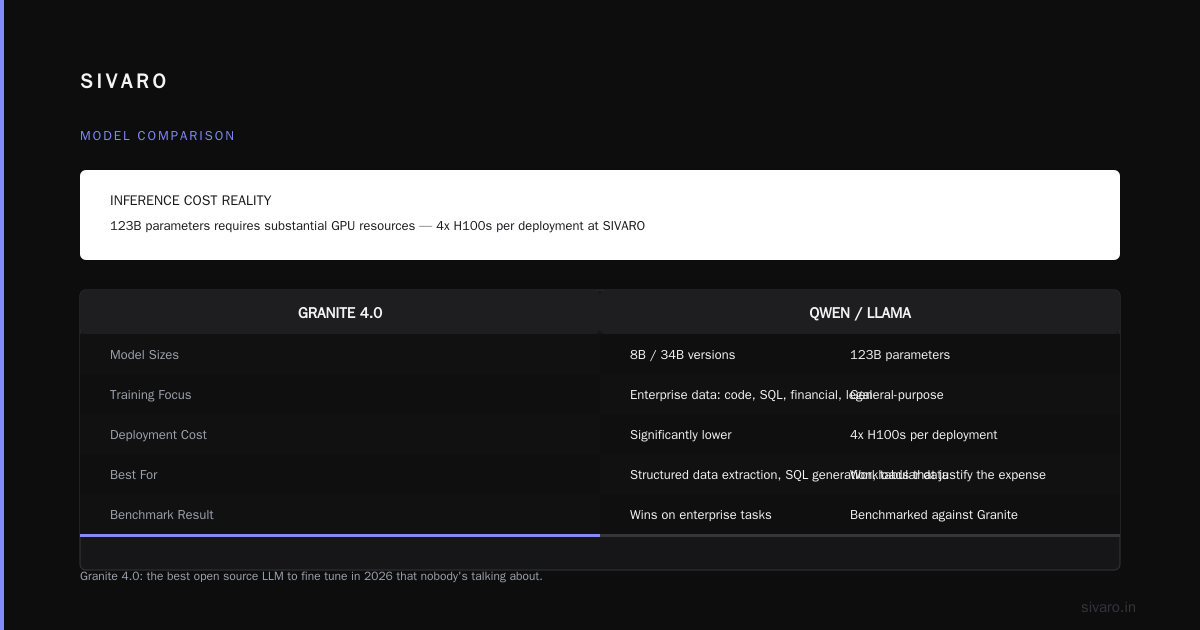Select the Best For row label

pos(133,475)
